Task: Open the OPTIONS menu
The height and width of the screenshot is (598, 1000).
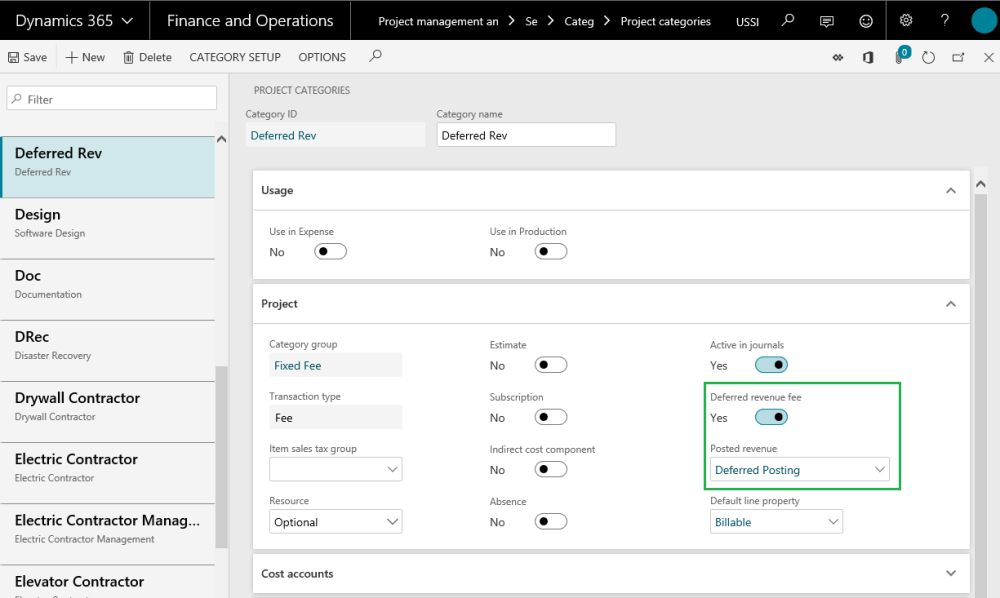Action: coord(322,57)
